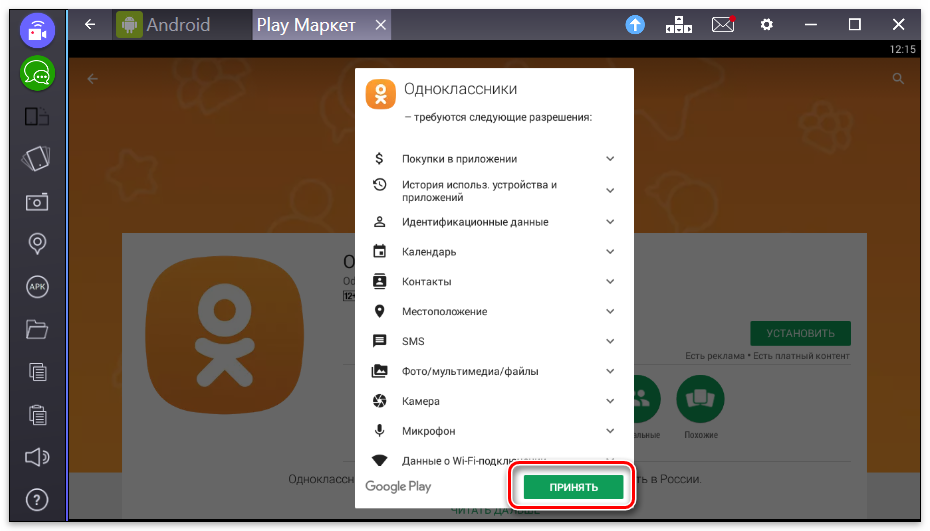The image size is (930, 531).
Task: Click the SMS permission label
Action: click(413, 342)
